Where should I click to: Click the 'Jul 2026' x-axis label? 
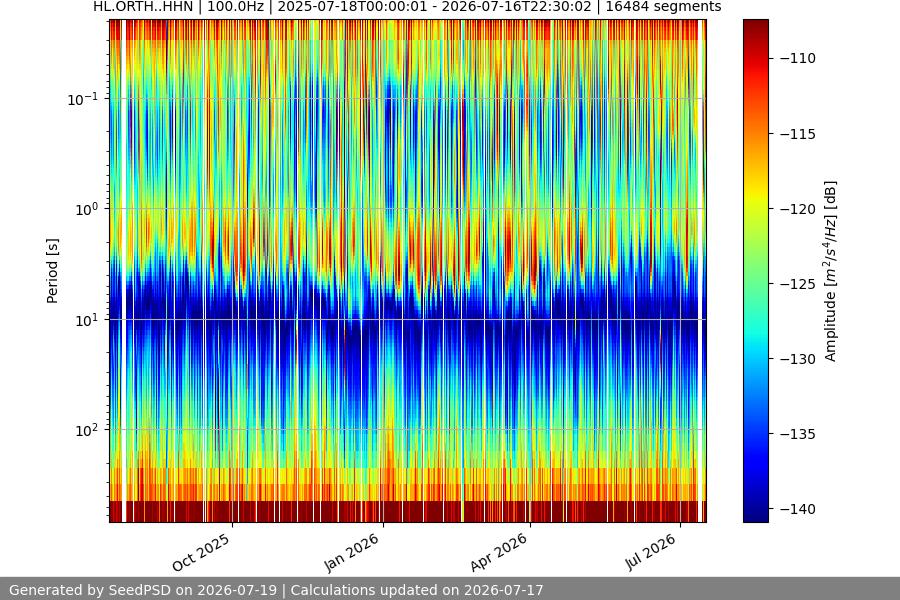click(x=651, y=552)
